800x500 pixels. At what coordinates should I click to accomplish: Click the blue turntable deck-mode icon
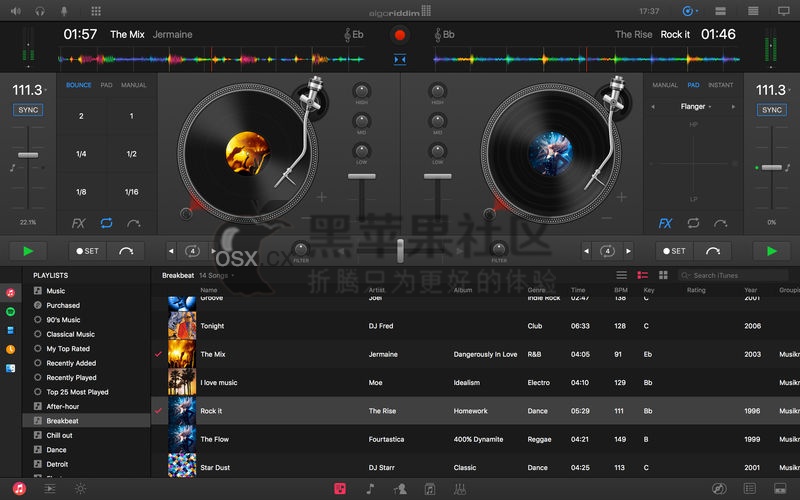[x=688, y=11]
